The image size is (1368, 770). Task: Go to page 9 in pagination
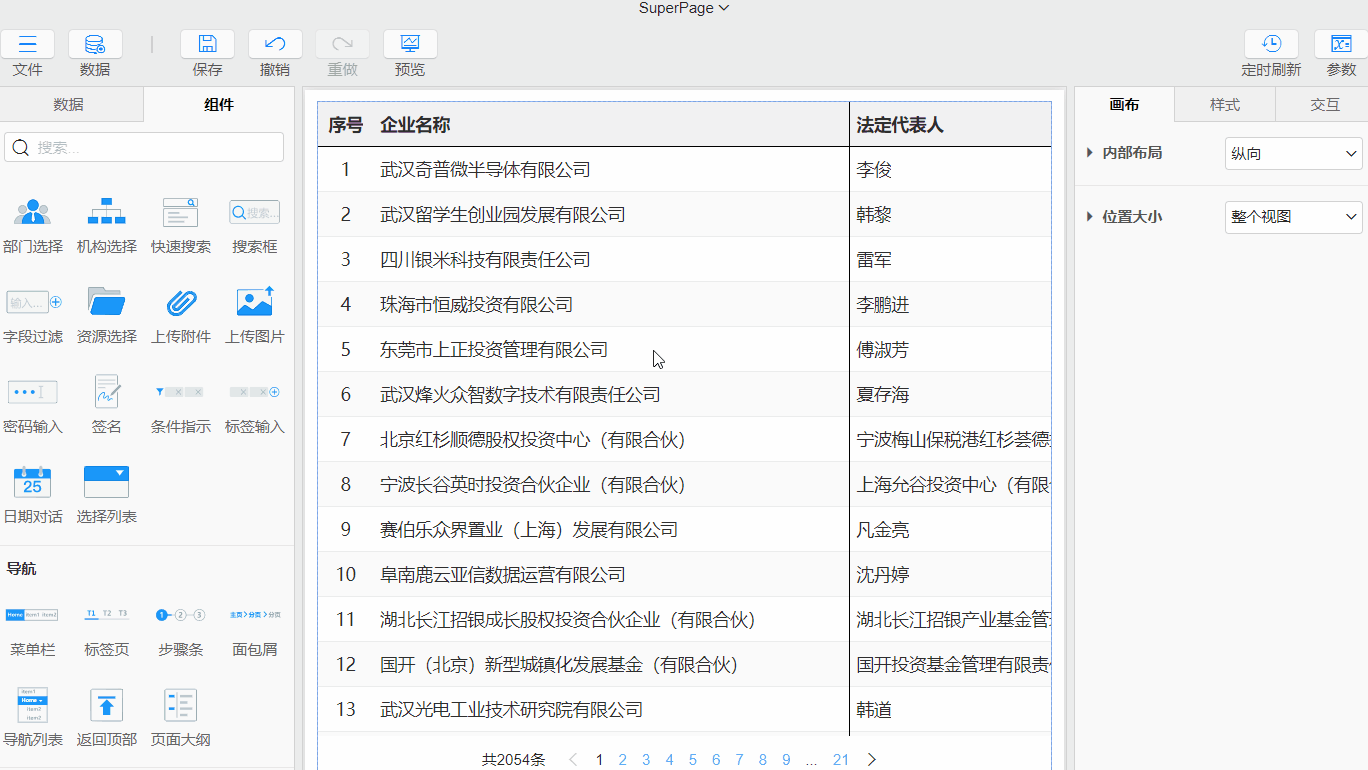pos(786,760)
